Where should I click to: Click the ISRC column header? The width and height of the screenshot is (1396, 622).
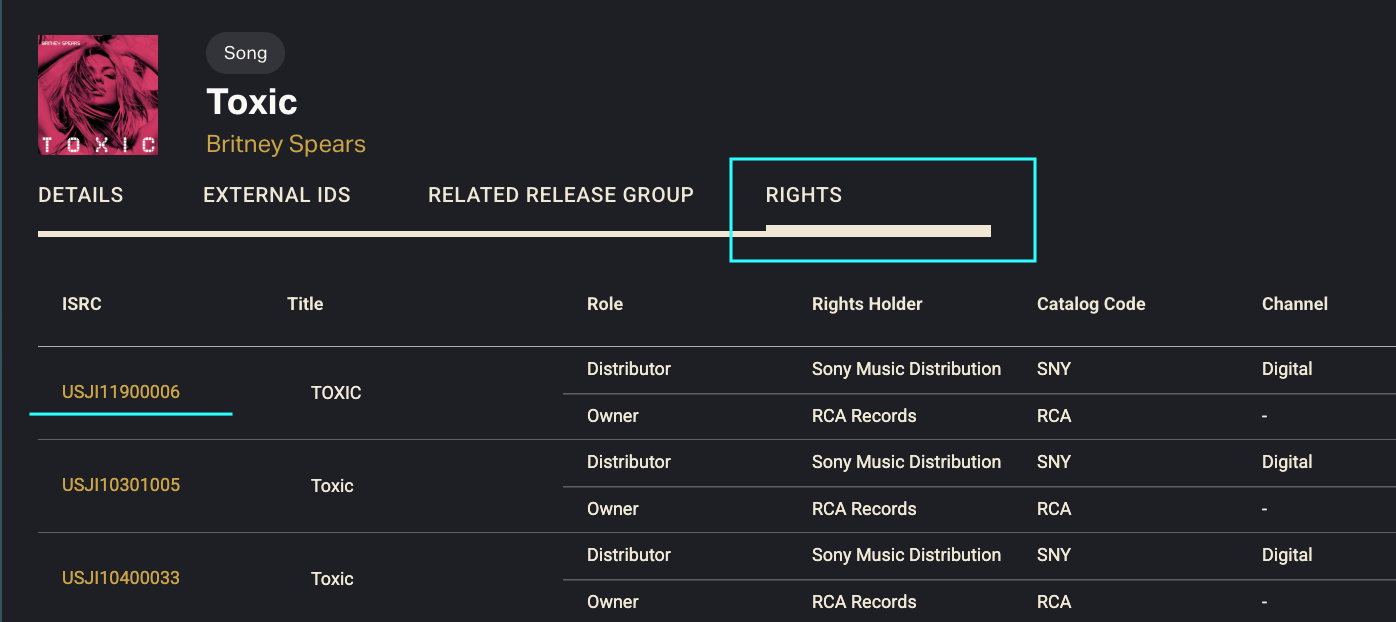(x=82, y=304)
